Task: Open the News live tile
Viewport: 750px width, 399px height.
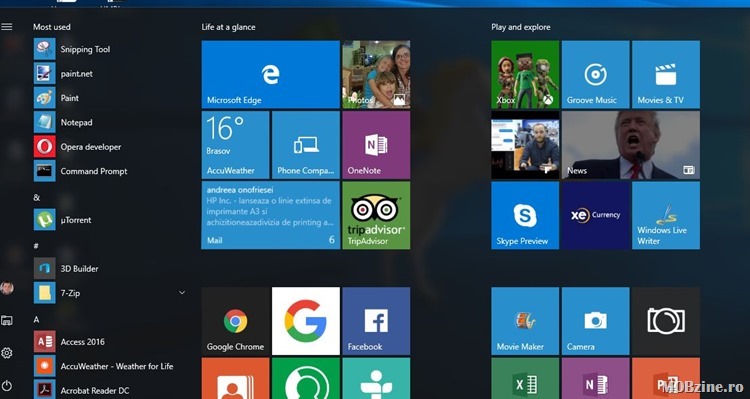Action: point(631,145)
